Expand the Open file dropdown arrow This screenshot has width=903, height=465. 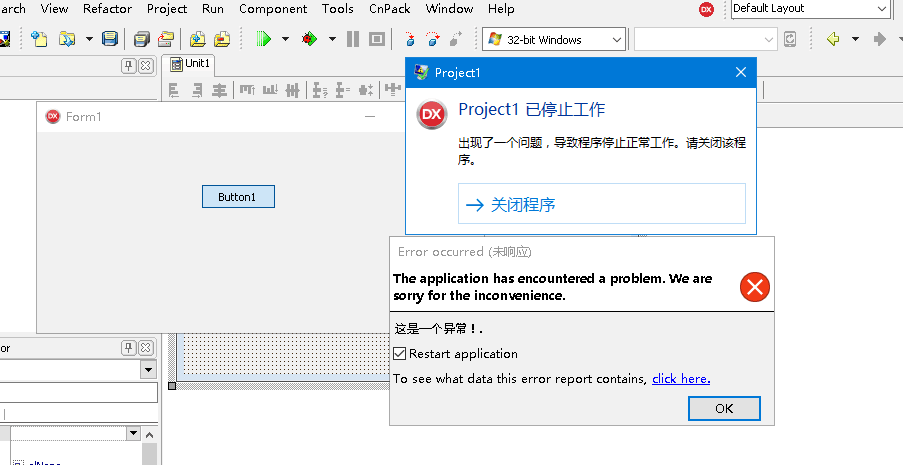tap(89, 39)
